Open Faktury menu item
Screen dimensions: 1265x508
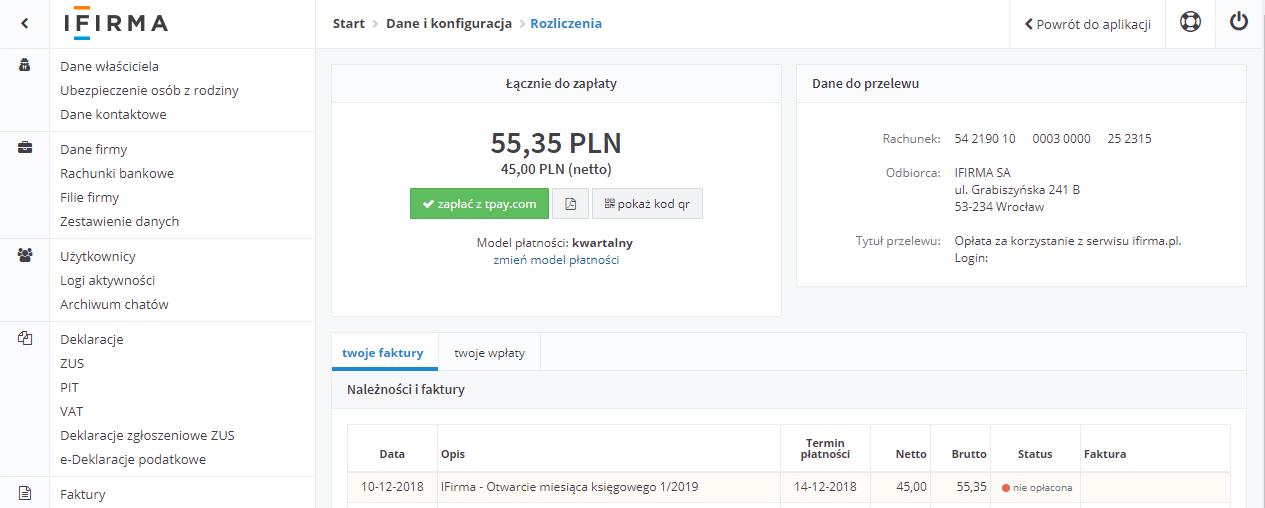coord(82,494)
